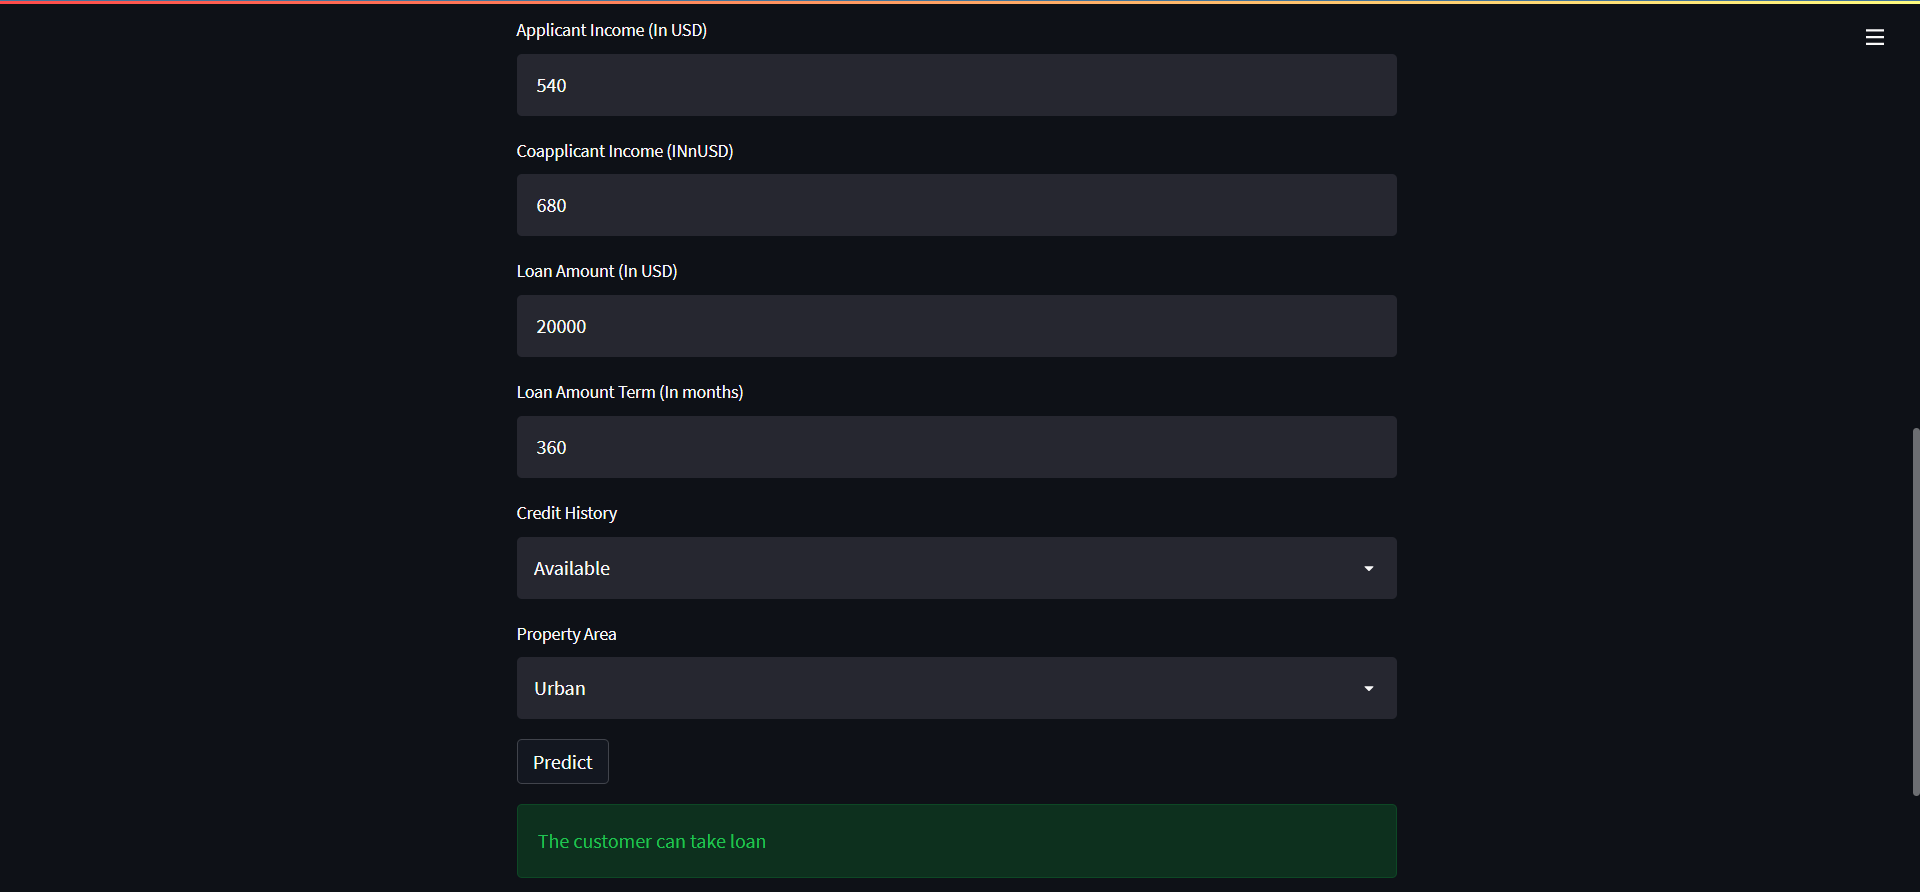Click the Coapplicant Income label
This screenshot has width=1920, height=892.
624,151
